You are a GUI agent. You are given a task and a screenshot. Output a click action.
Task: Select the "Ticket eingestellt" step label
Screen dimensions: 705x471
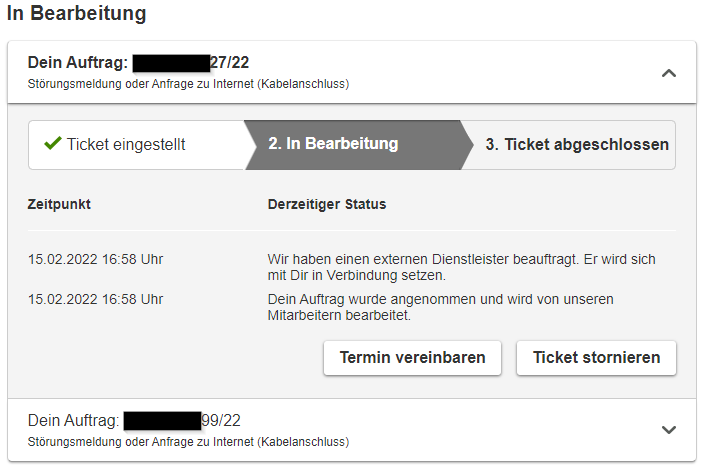tap(125, 144)
